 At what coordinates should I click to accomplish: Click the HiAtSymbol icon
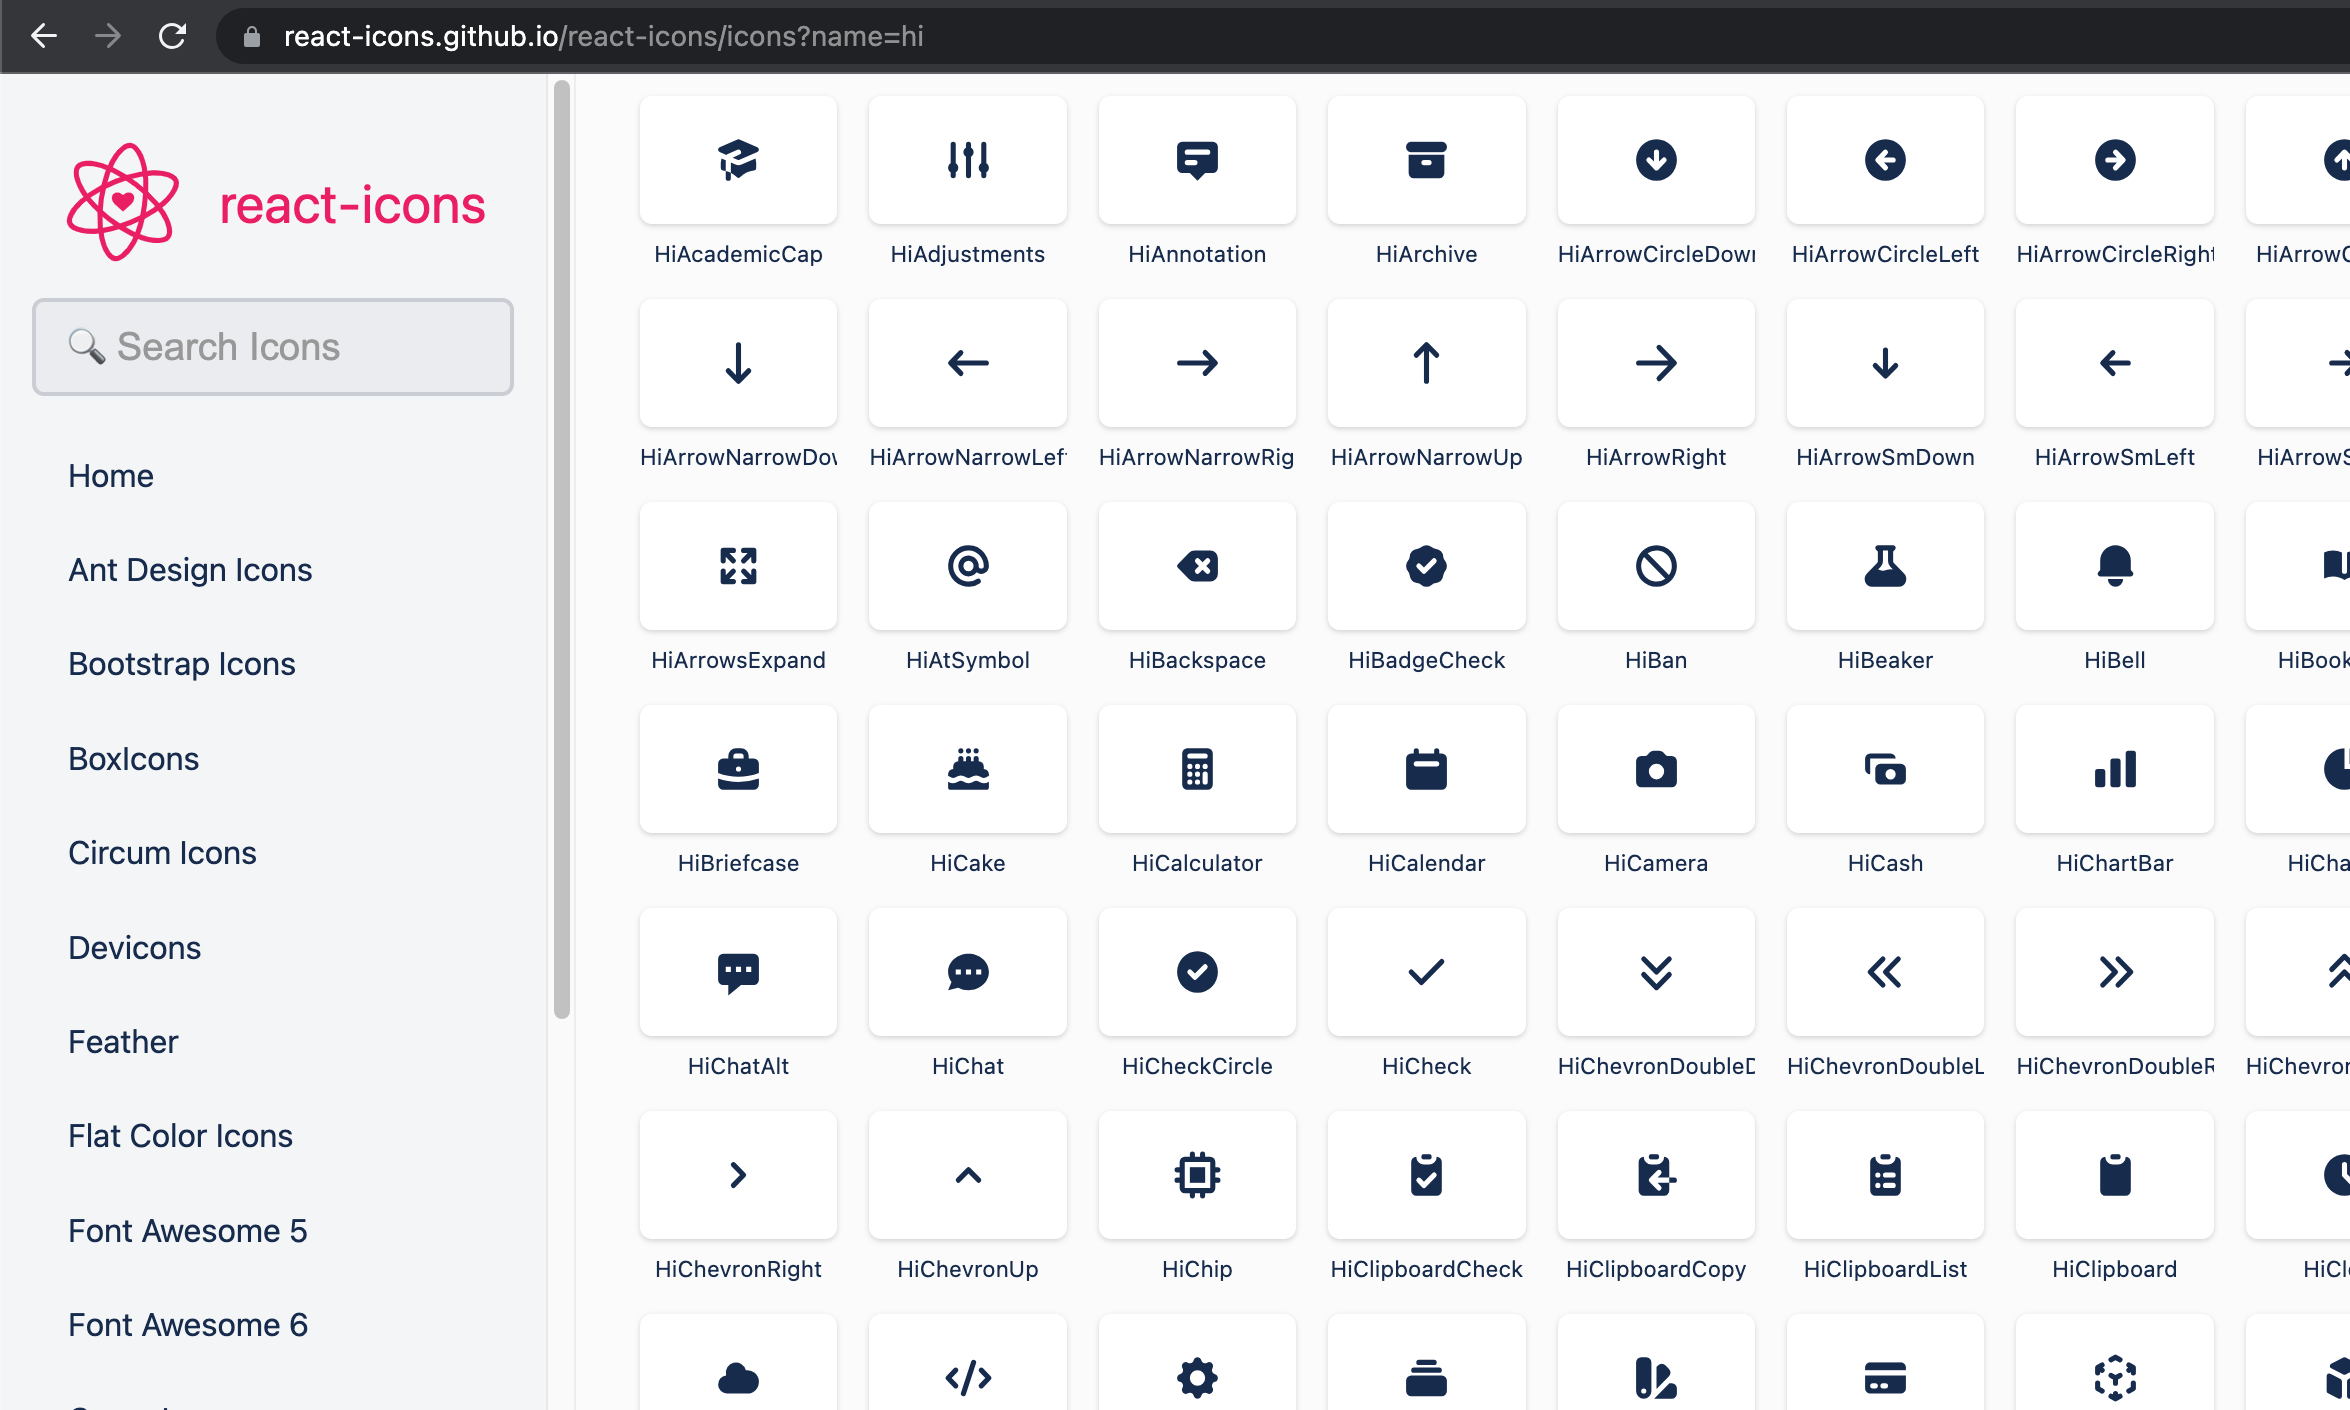tap(968, 566)
